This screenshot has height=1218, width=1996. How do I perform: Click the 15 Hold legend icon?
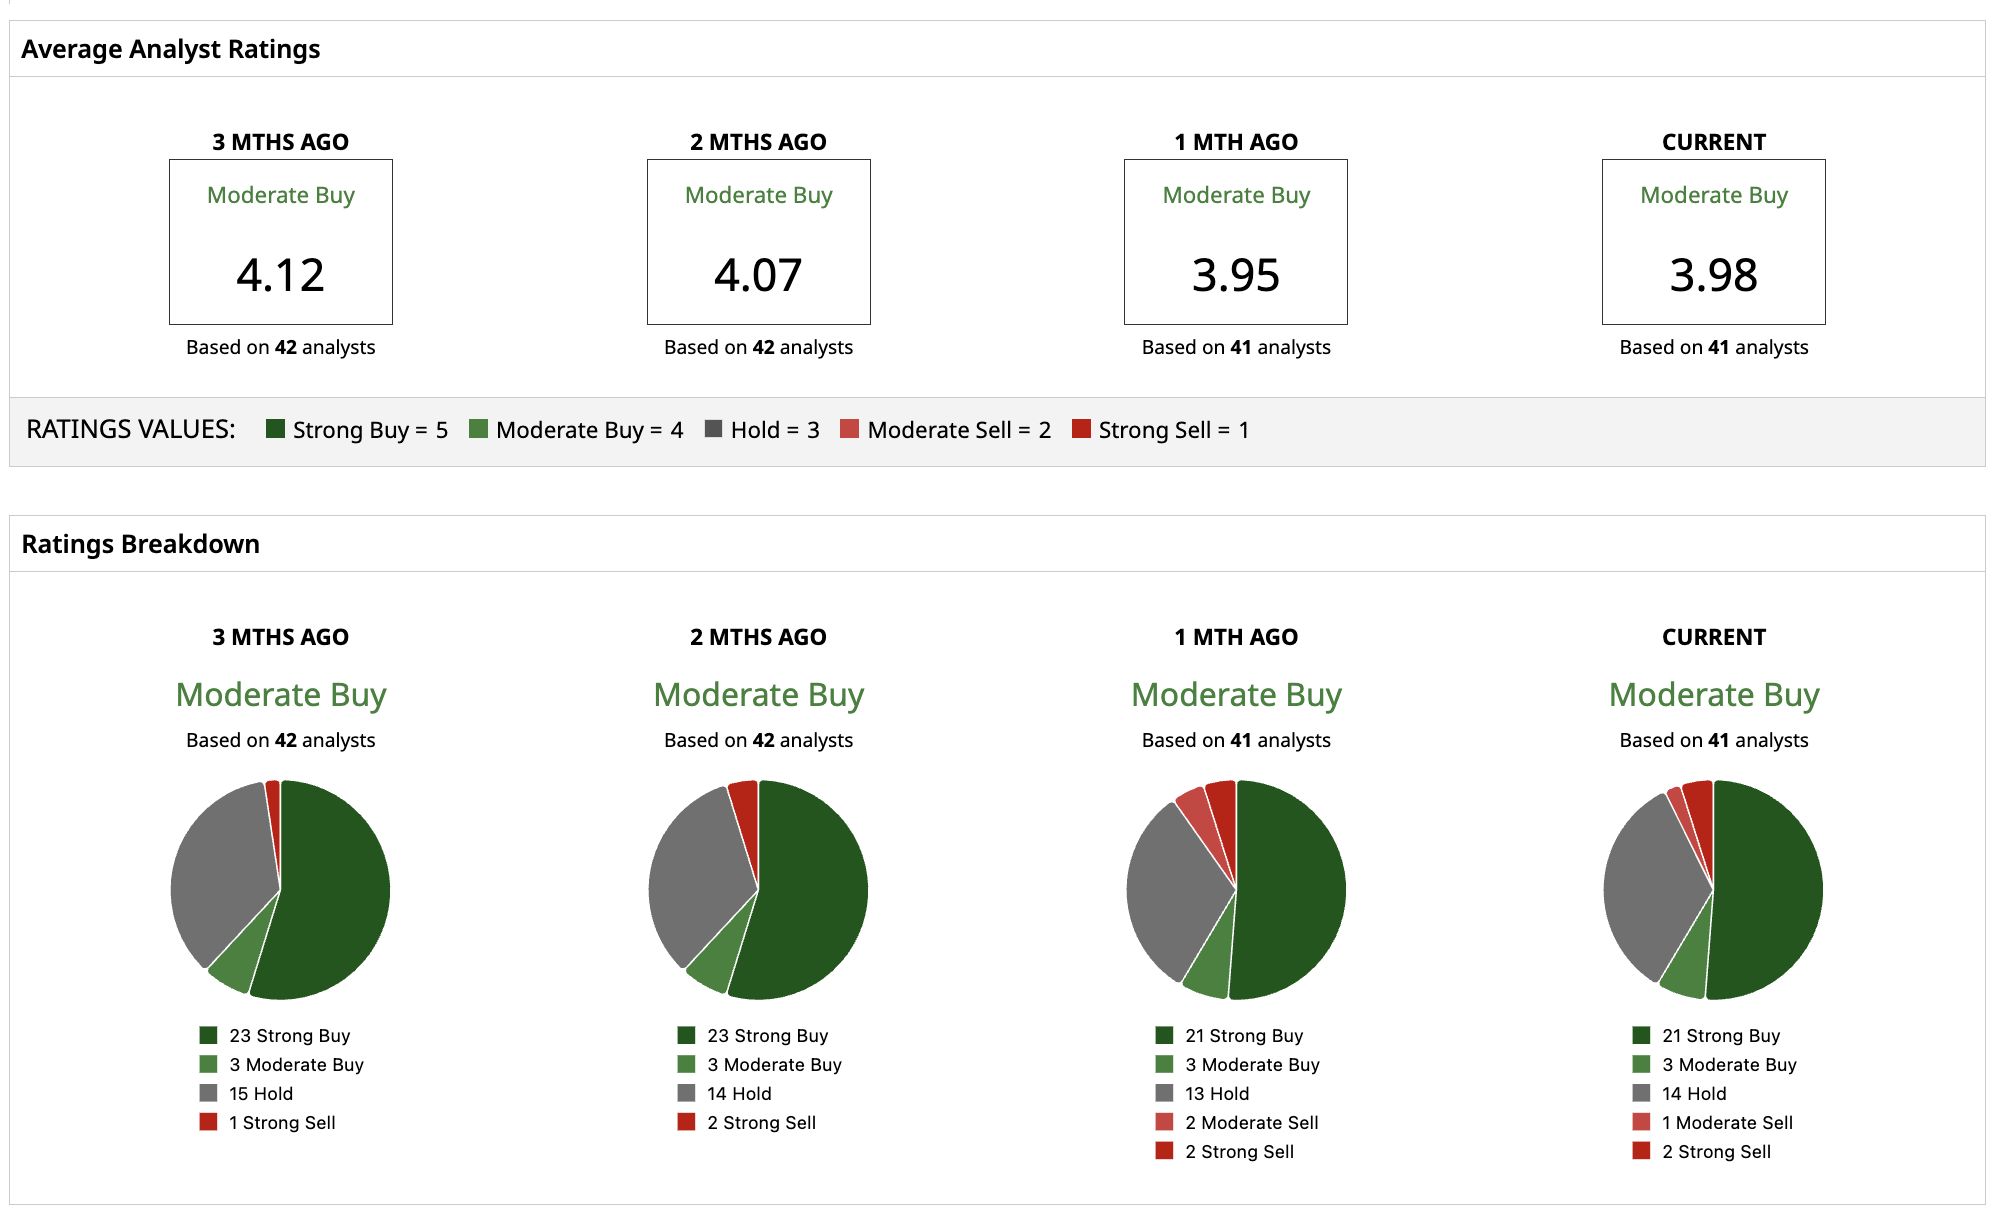click(x=208, y=1093)
